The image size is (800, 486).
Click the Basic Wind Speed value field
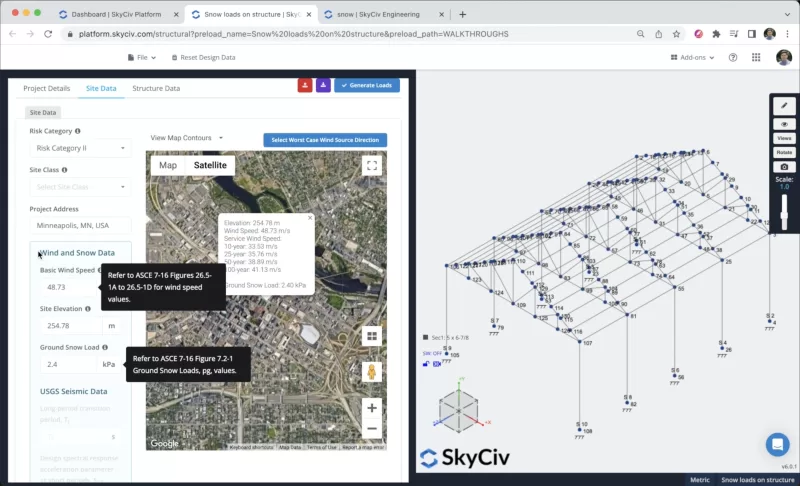70,288
